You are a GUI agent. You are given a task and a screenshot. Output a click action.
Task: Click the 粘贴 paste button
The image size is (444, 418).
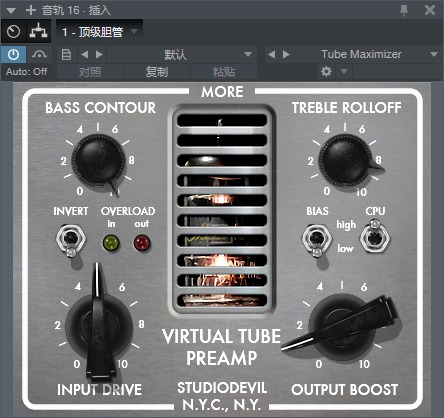[x=224, y=72]
